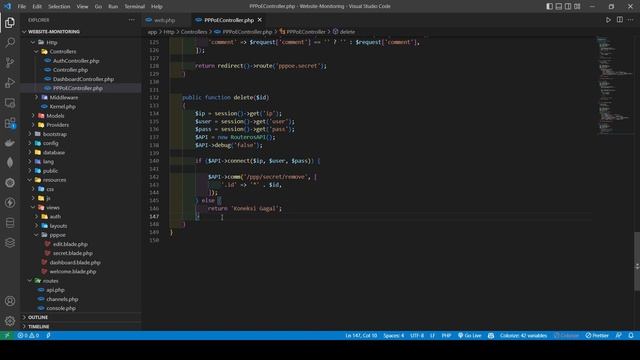The height and width of the screenshot is (360, 640).
Task: Run the PHP file with play icon
Action: click(x=608, y=20)
